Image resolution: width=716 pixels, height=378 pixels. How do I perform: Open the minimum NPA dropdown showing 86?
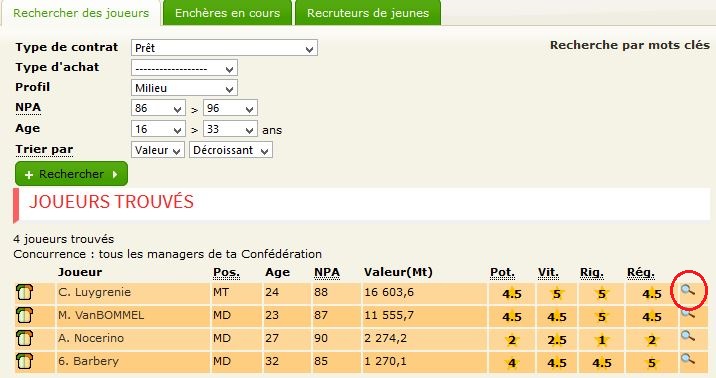pyautogui.click(x=158, y=108)
